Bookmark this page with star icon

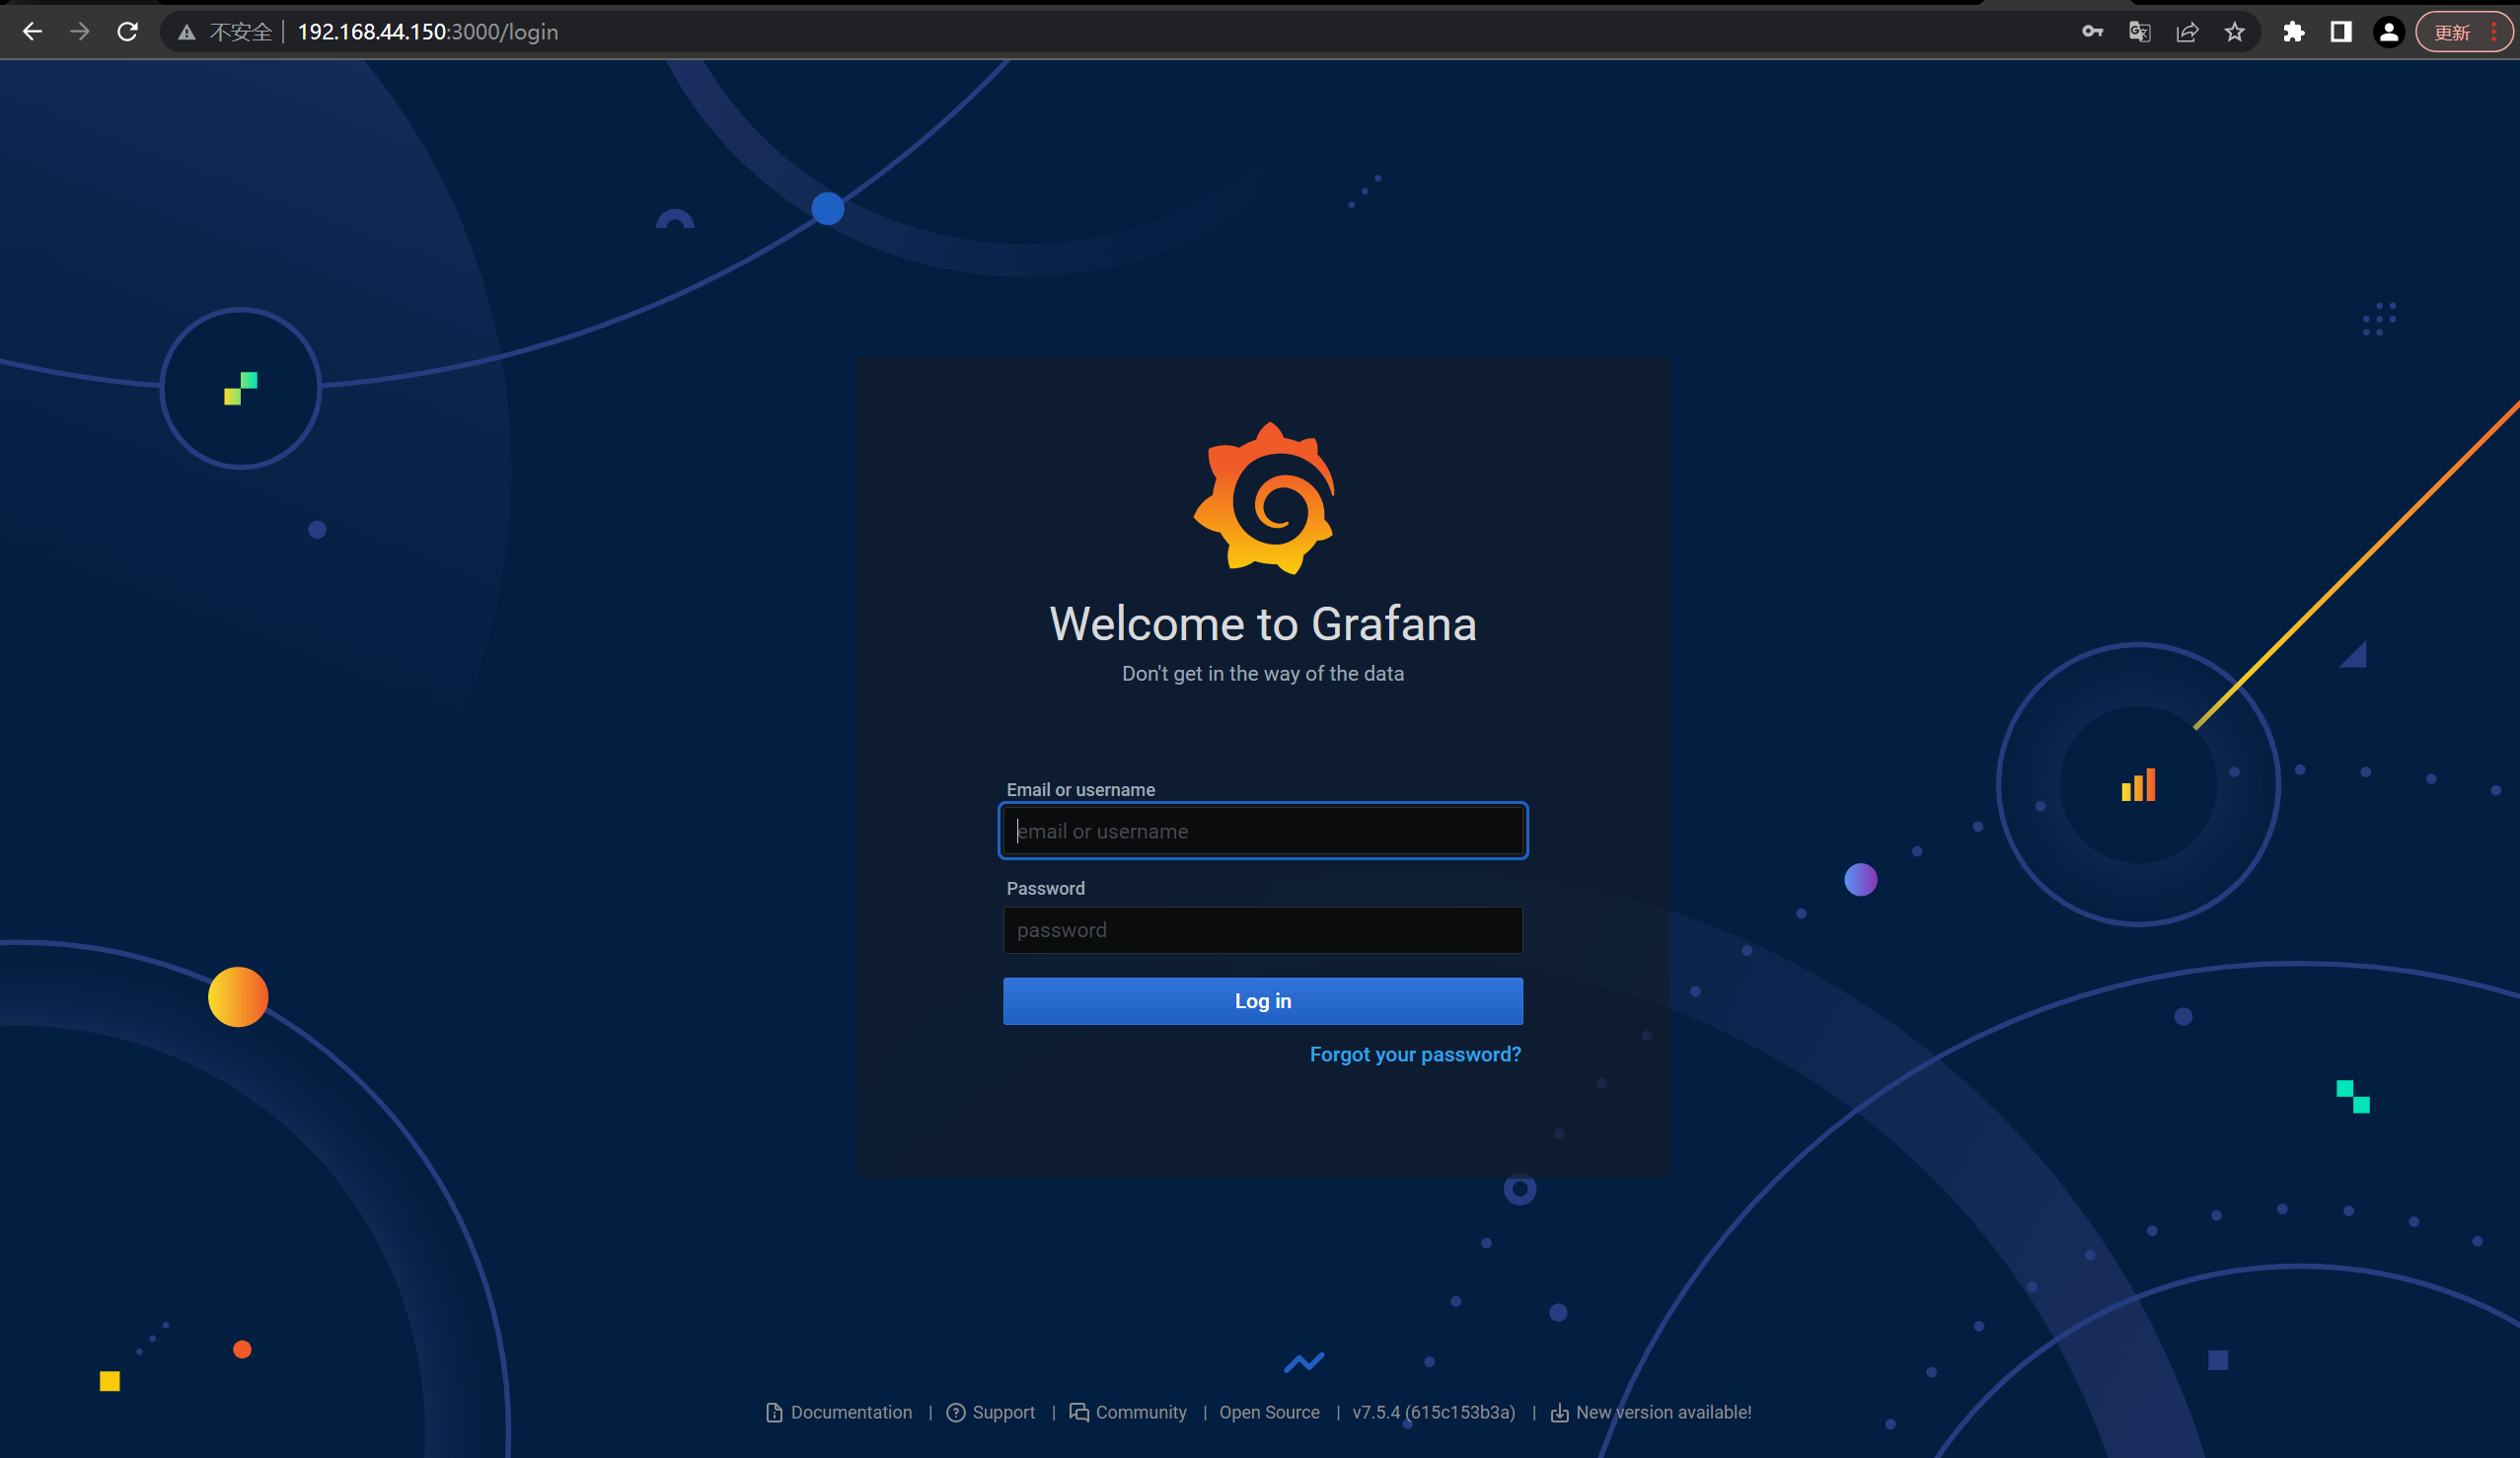click(2235, 32)
